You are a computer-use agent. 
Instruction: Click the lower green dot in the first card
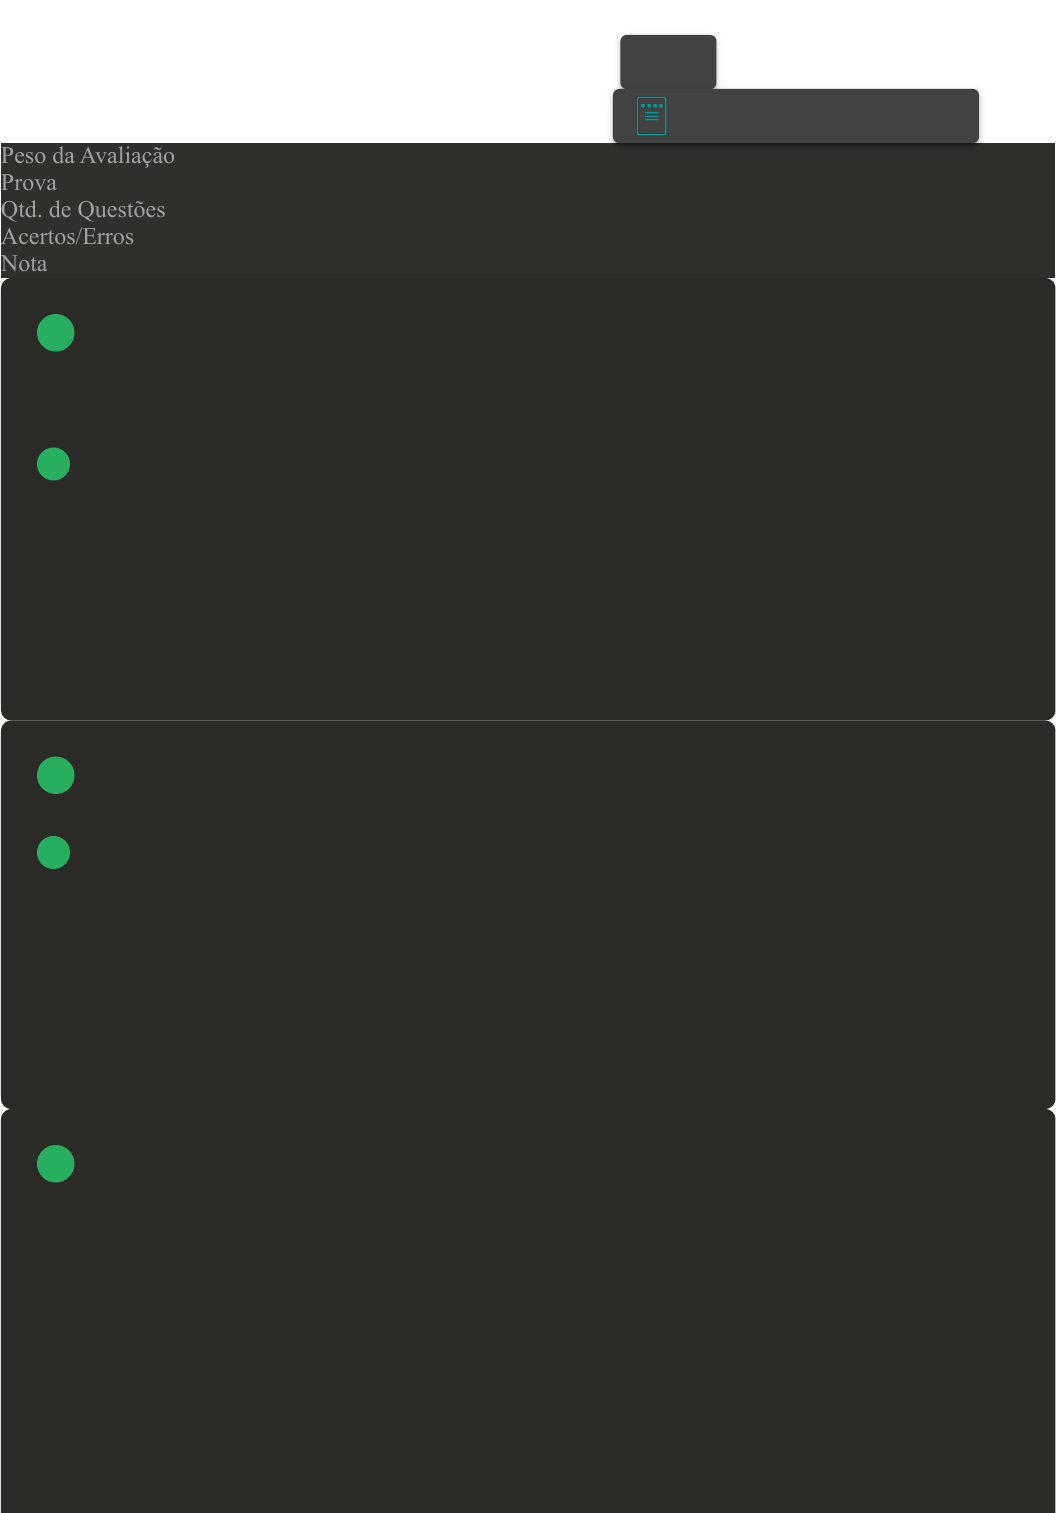pyautogui.click(x=54, y=464)
